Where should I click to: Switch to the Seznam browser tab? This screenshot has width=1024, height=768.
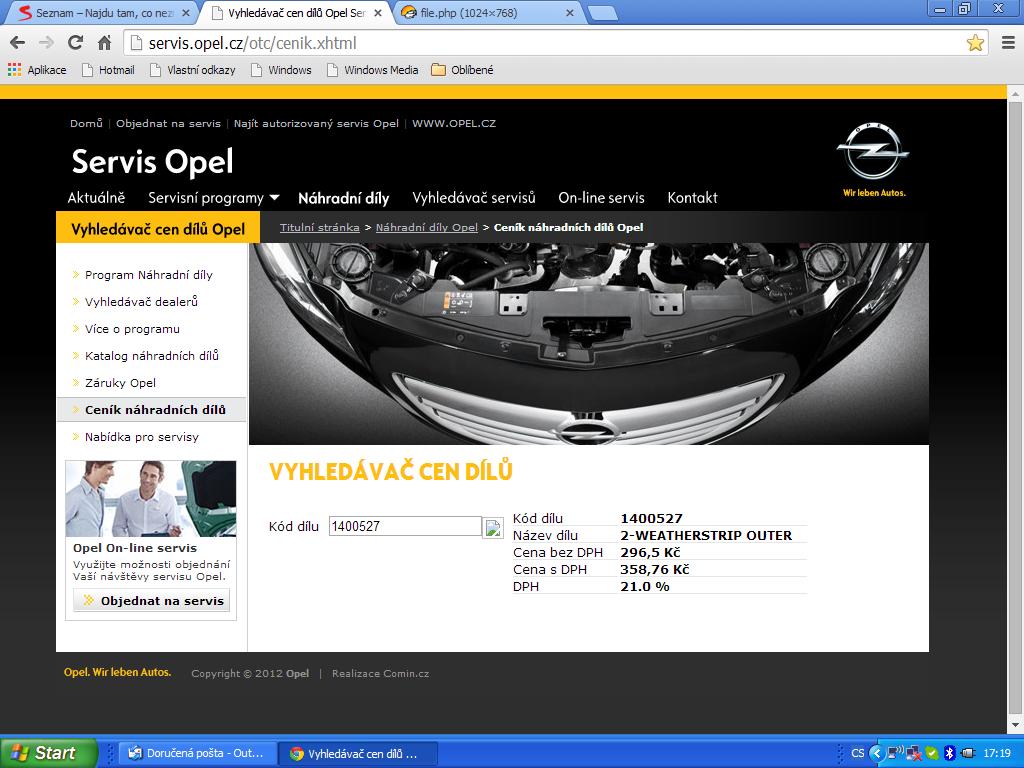tap(100, 13)
